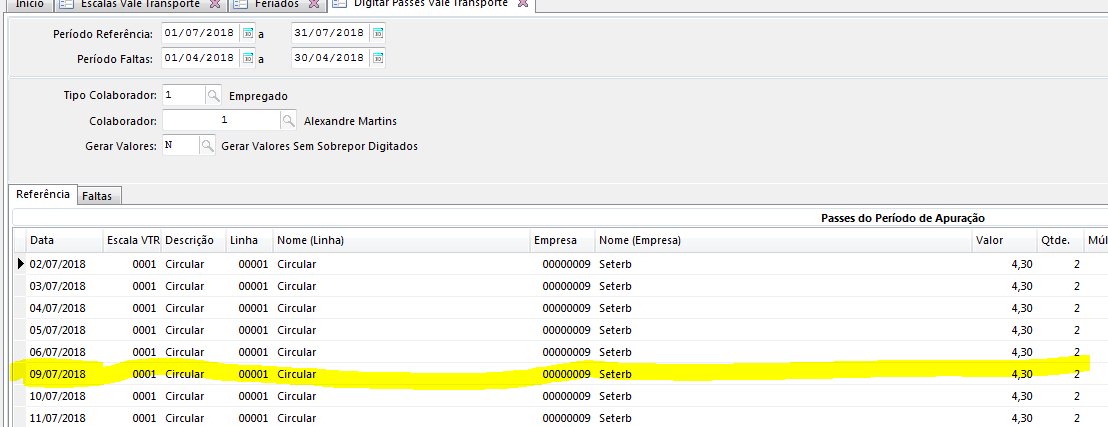This screenshot has height=427, width=1108.
Task: Click the Tipo Colaborador search magnifier
Action: [x=213, y=95]
